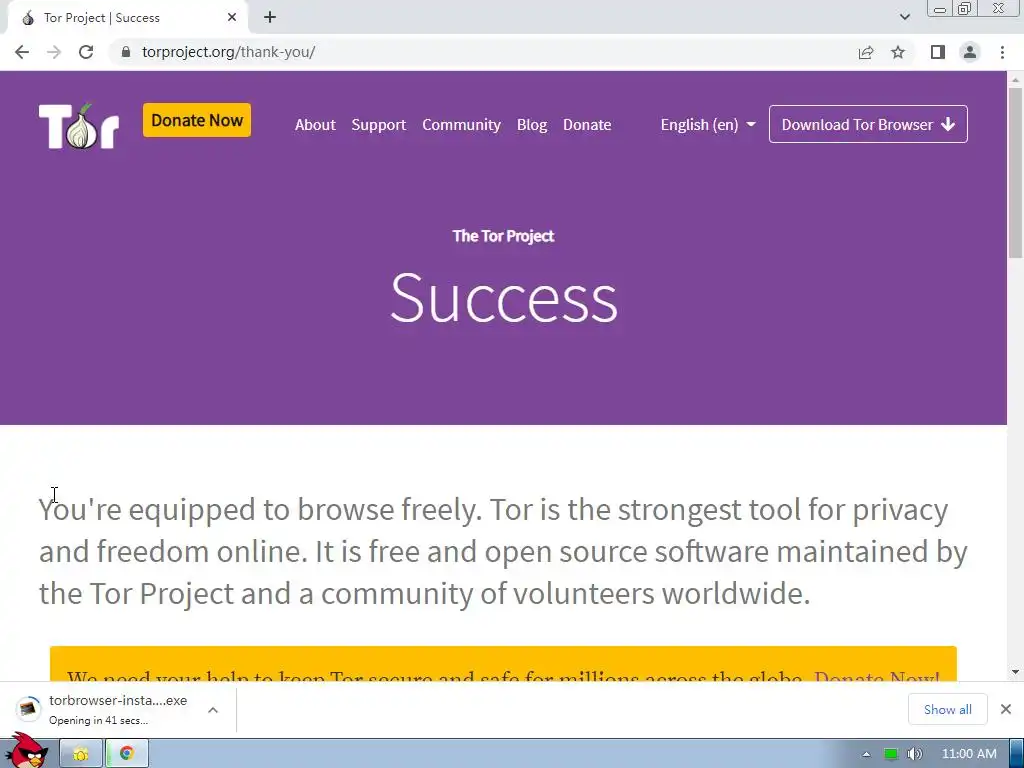
Task: Open the About menu item
Action: (315, 125)
